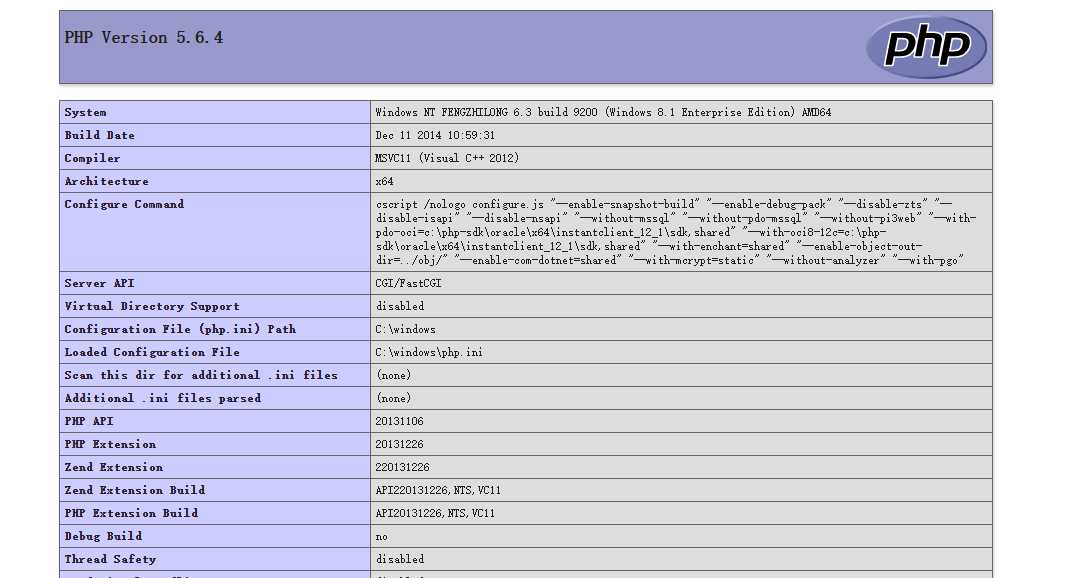Select the 20131106 PHP API value
Screen dimensions: 1072x578
click(x=399, y=421)
